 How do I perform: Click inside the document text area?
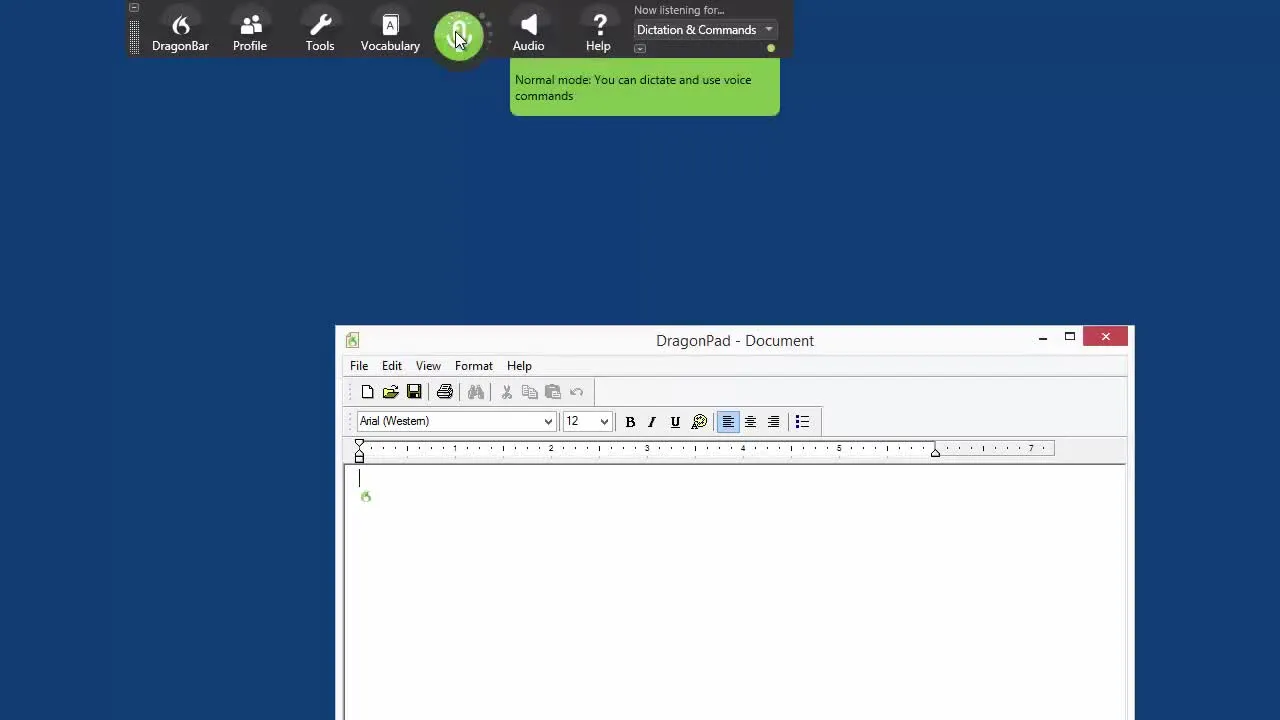[x=735, y=592]
